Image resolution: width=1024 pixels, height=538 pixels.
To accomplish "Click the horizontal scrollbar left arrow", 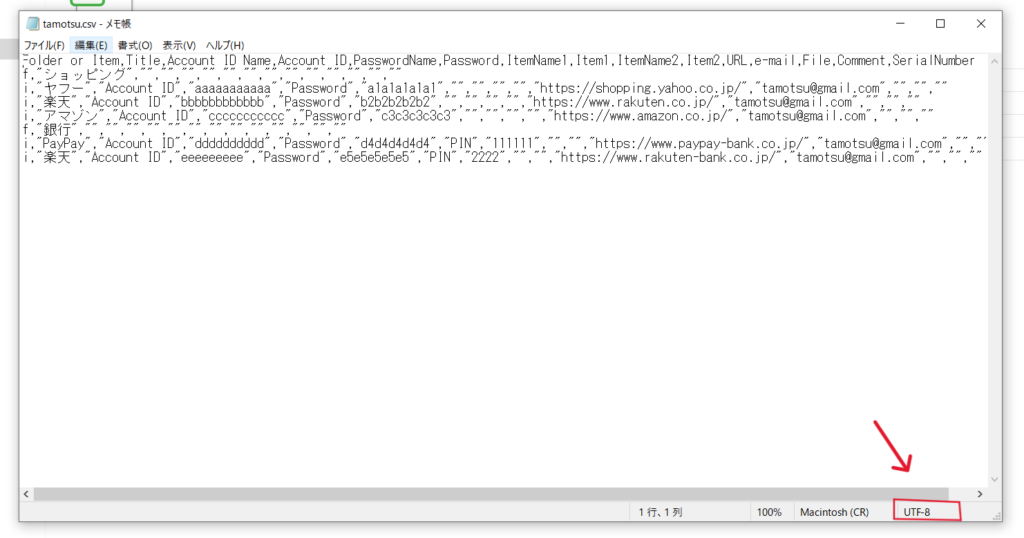I will coord(27,494).
